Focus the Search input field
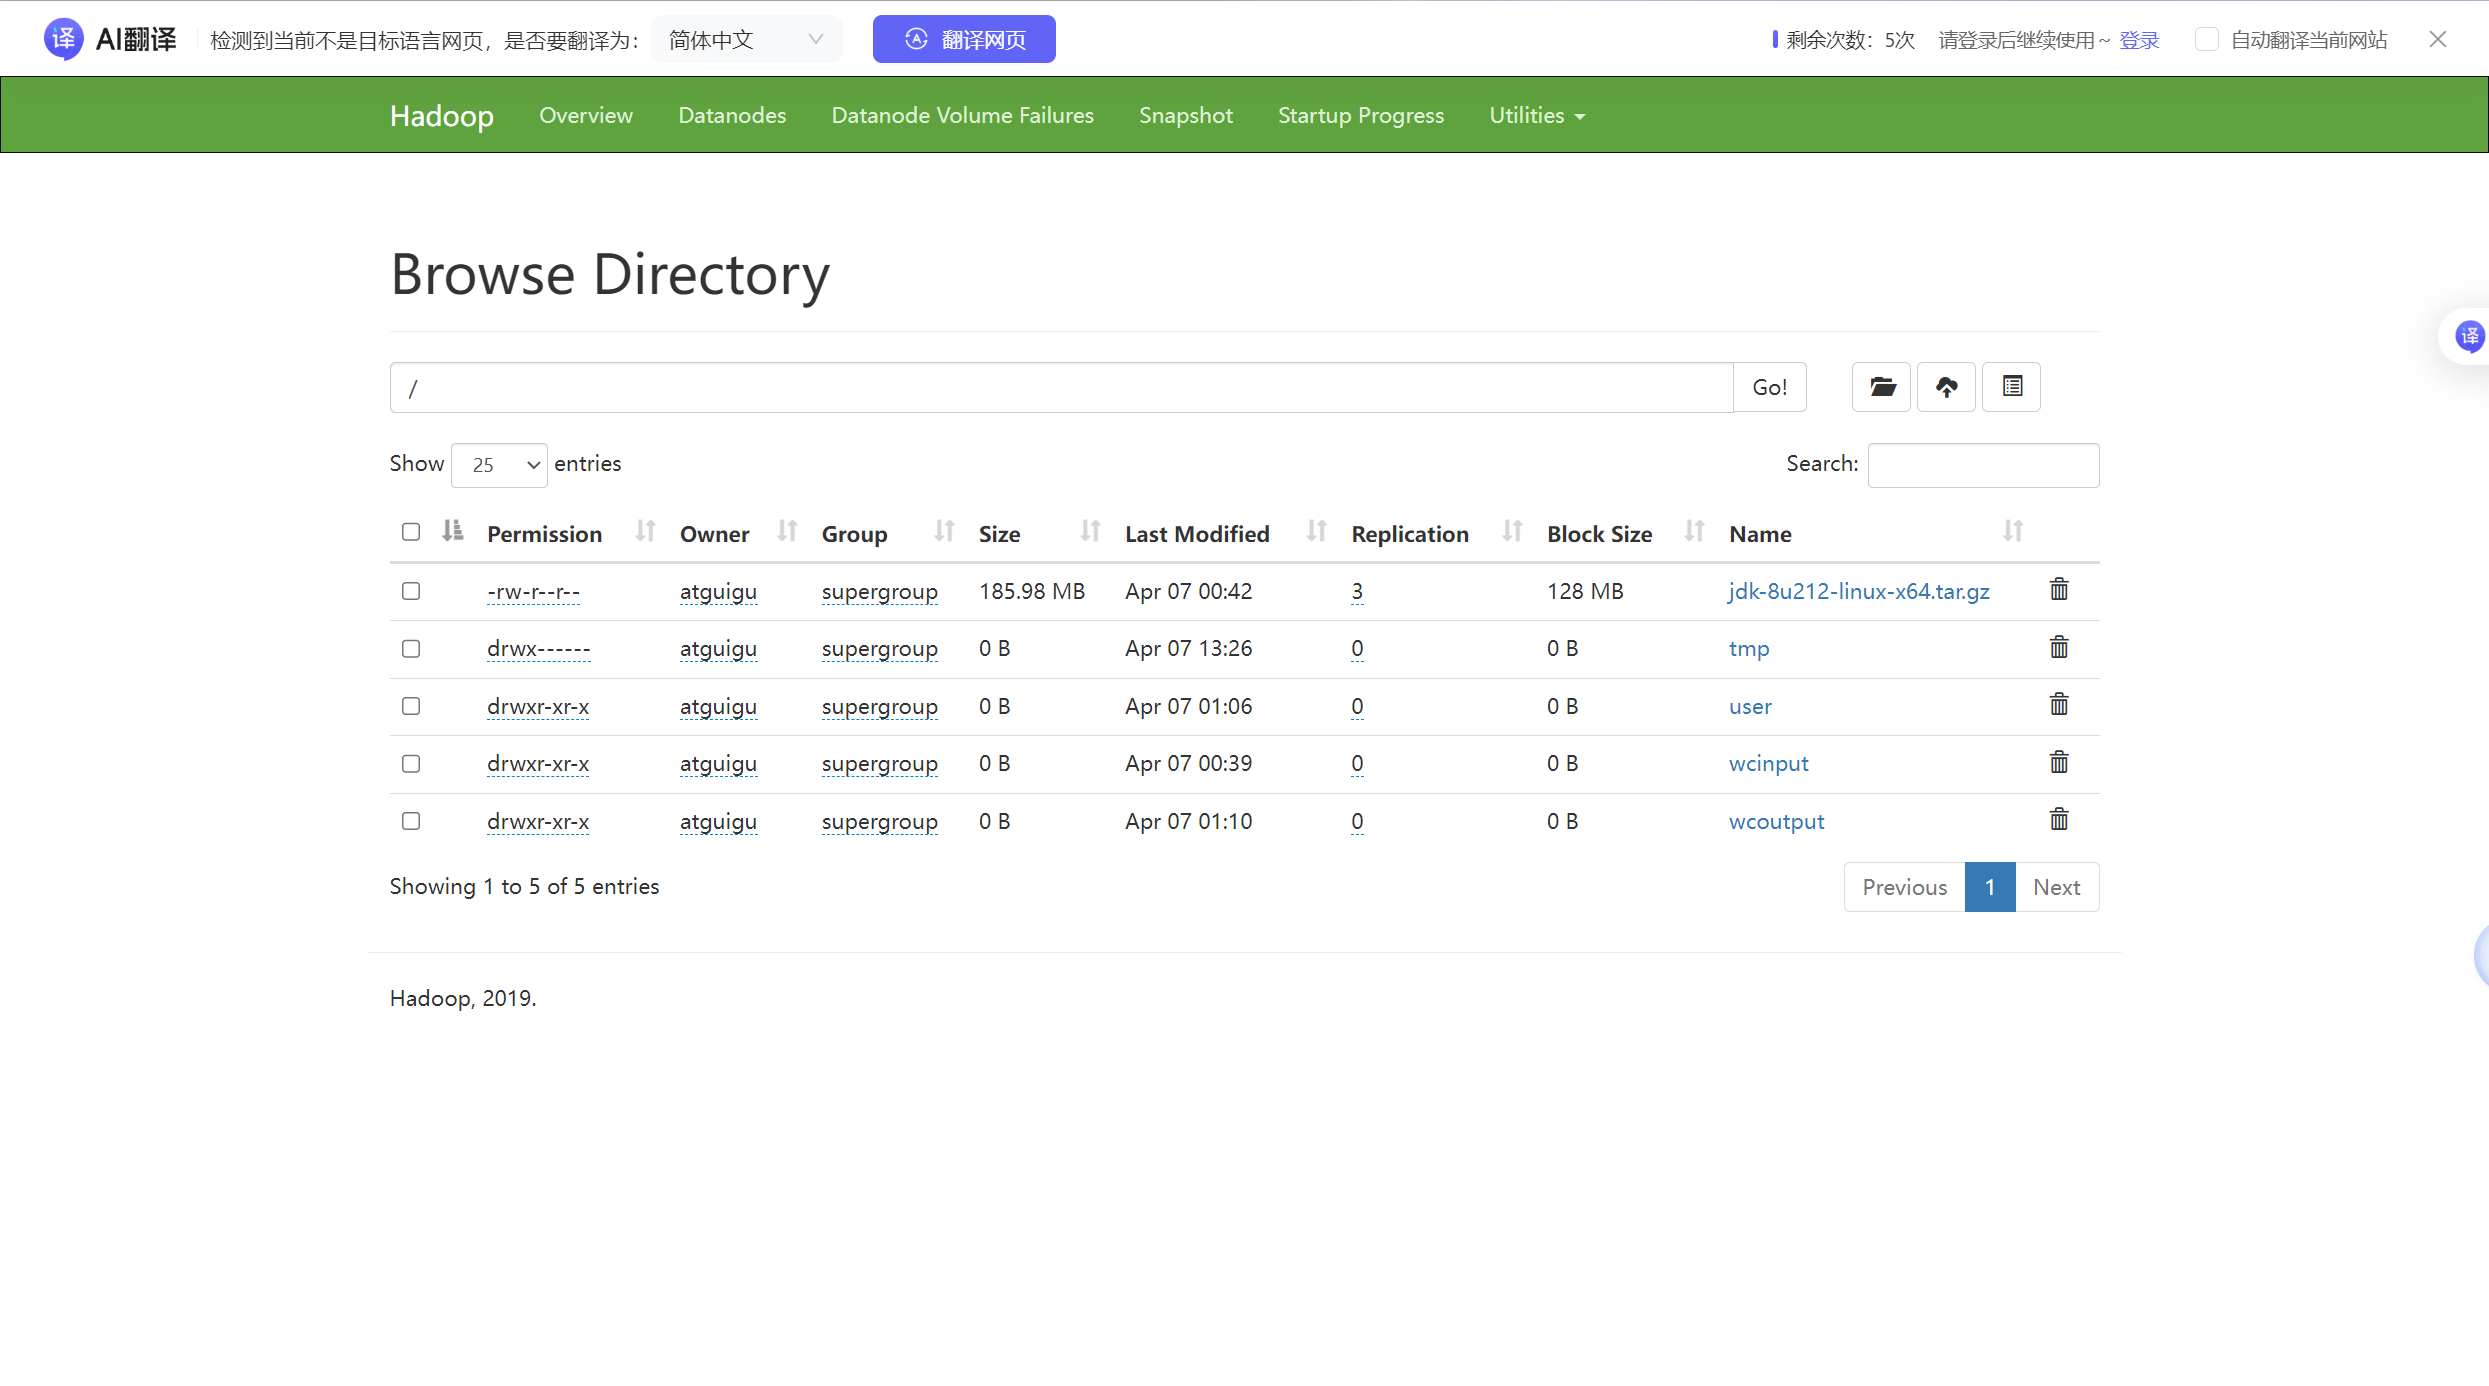 point(1982,465)
